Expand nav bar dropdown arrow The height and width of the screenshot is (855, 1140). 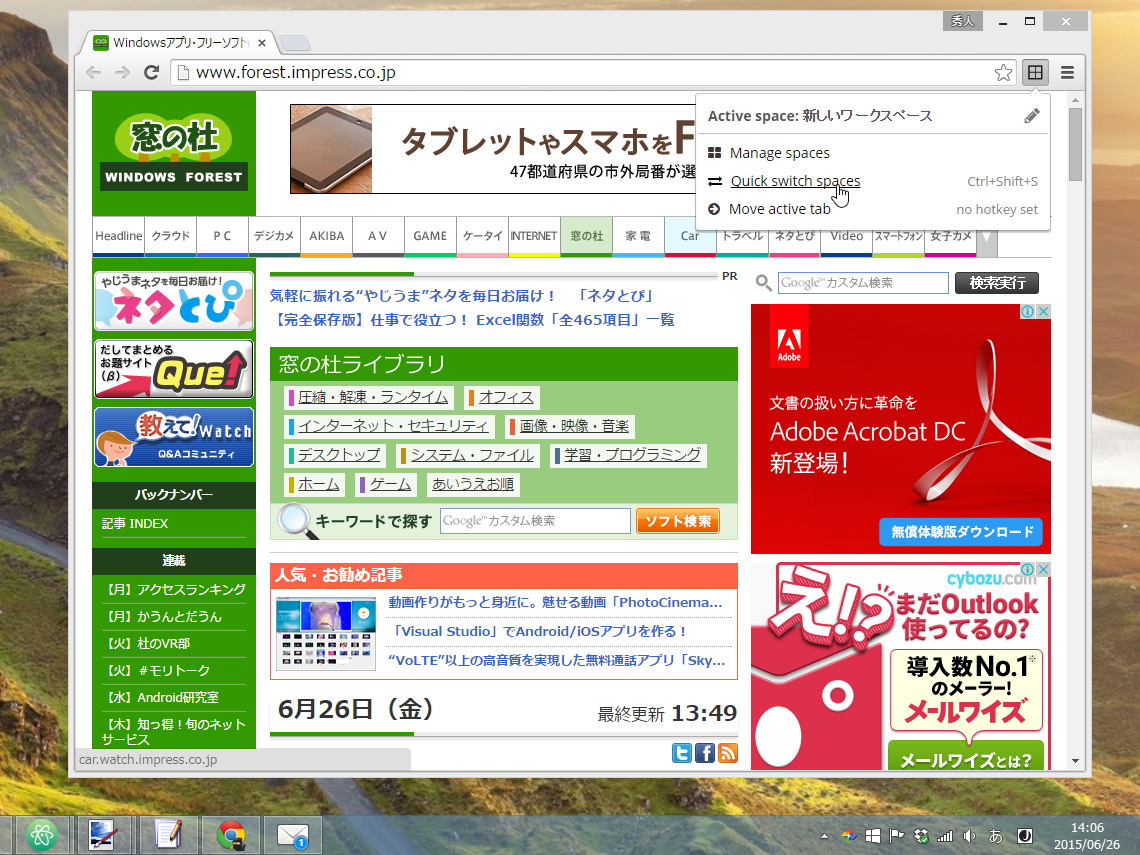pos(987,238)
